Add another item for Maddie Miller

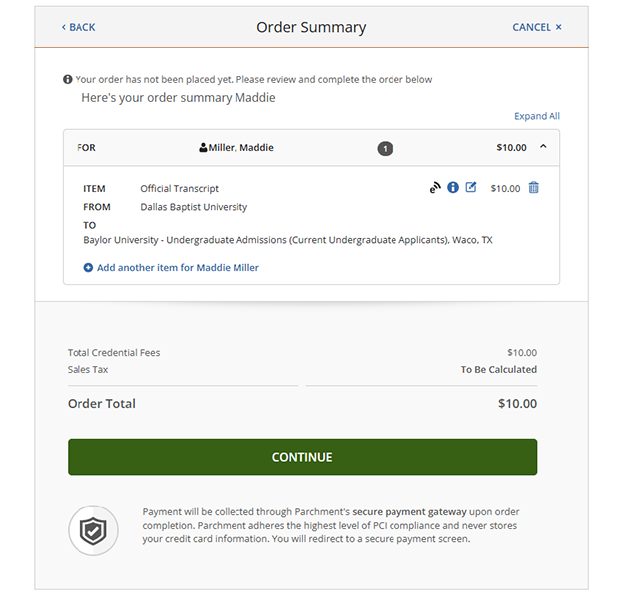coord(177,268)
